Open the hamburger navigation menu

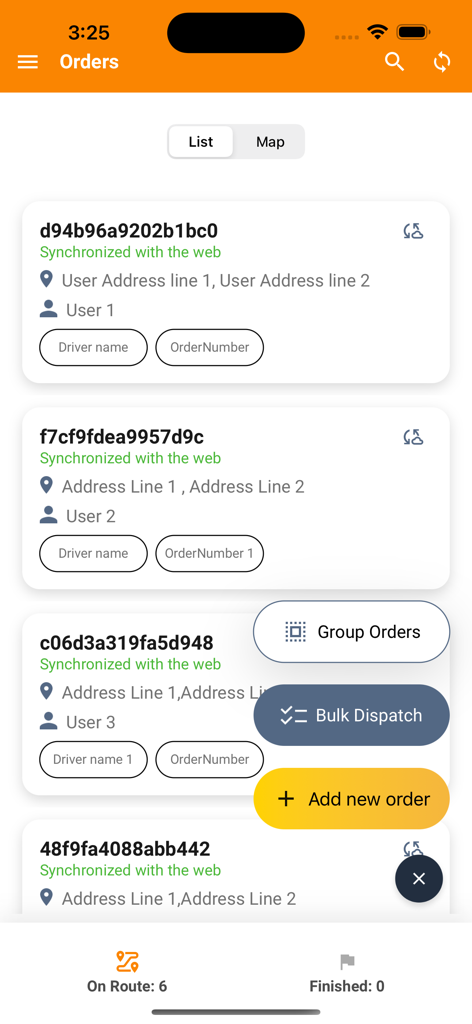27,62
